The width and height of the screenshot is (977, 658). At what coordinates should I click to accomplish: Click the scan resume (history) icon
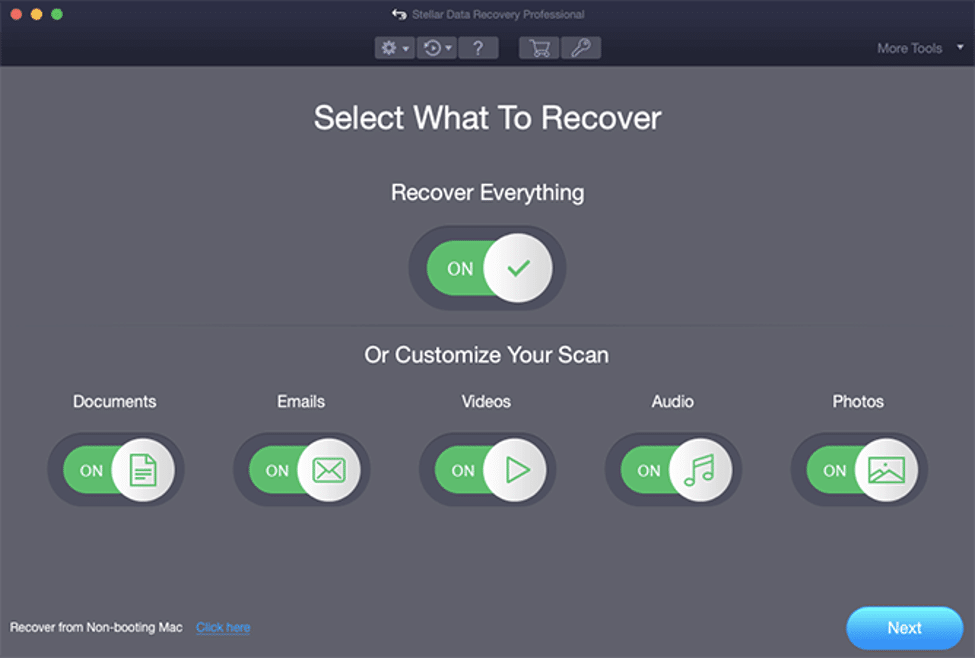tap(431, 47)
